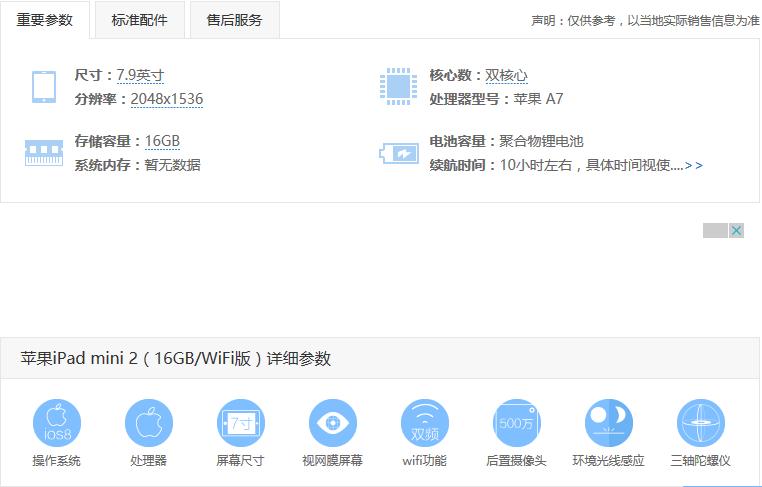Click the 操作系统 label
This screenshot has height=487, width=762.
[56, 460]
